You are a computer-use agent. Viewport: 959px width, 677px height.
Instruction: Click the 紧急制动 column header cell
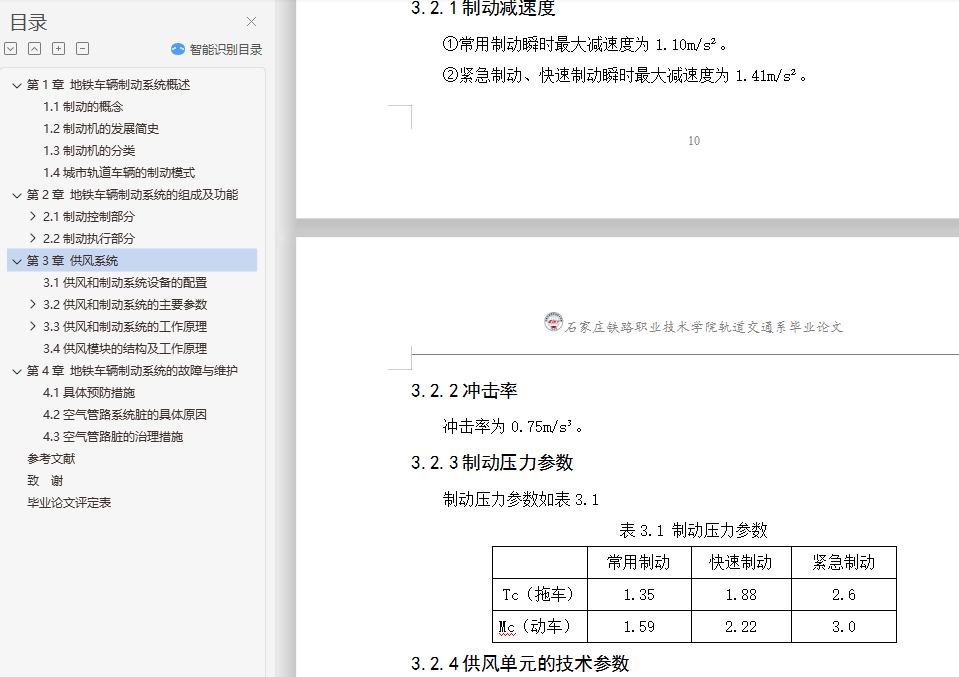point(843,563)
